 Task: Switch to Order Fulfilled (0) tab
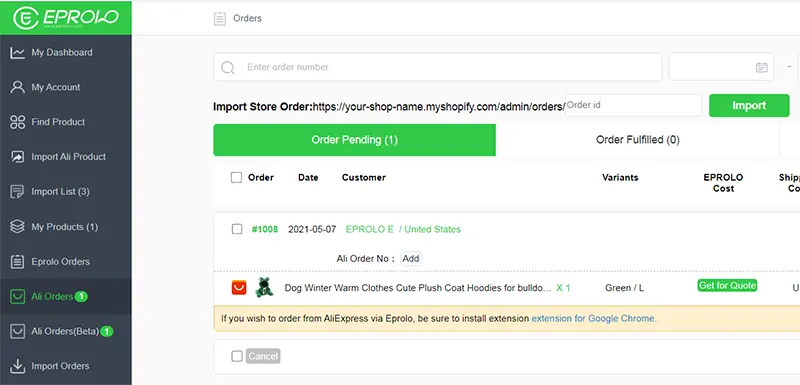pos(637,140)
